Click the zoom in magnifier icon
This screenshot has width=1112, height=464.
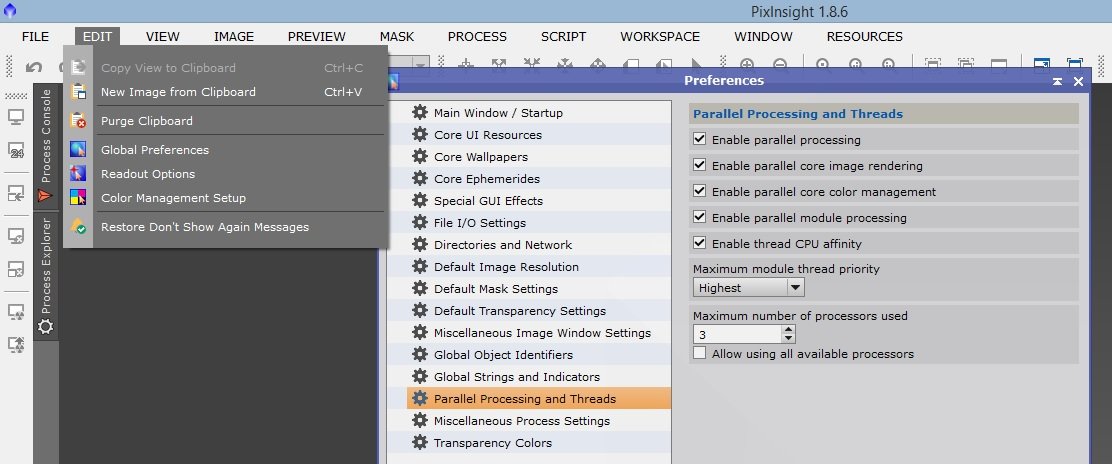[x=747, y=66]
